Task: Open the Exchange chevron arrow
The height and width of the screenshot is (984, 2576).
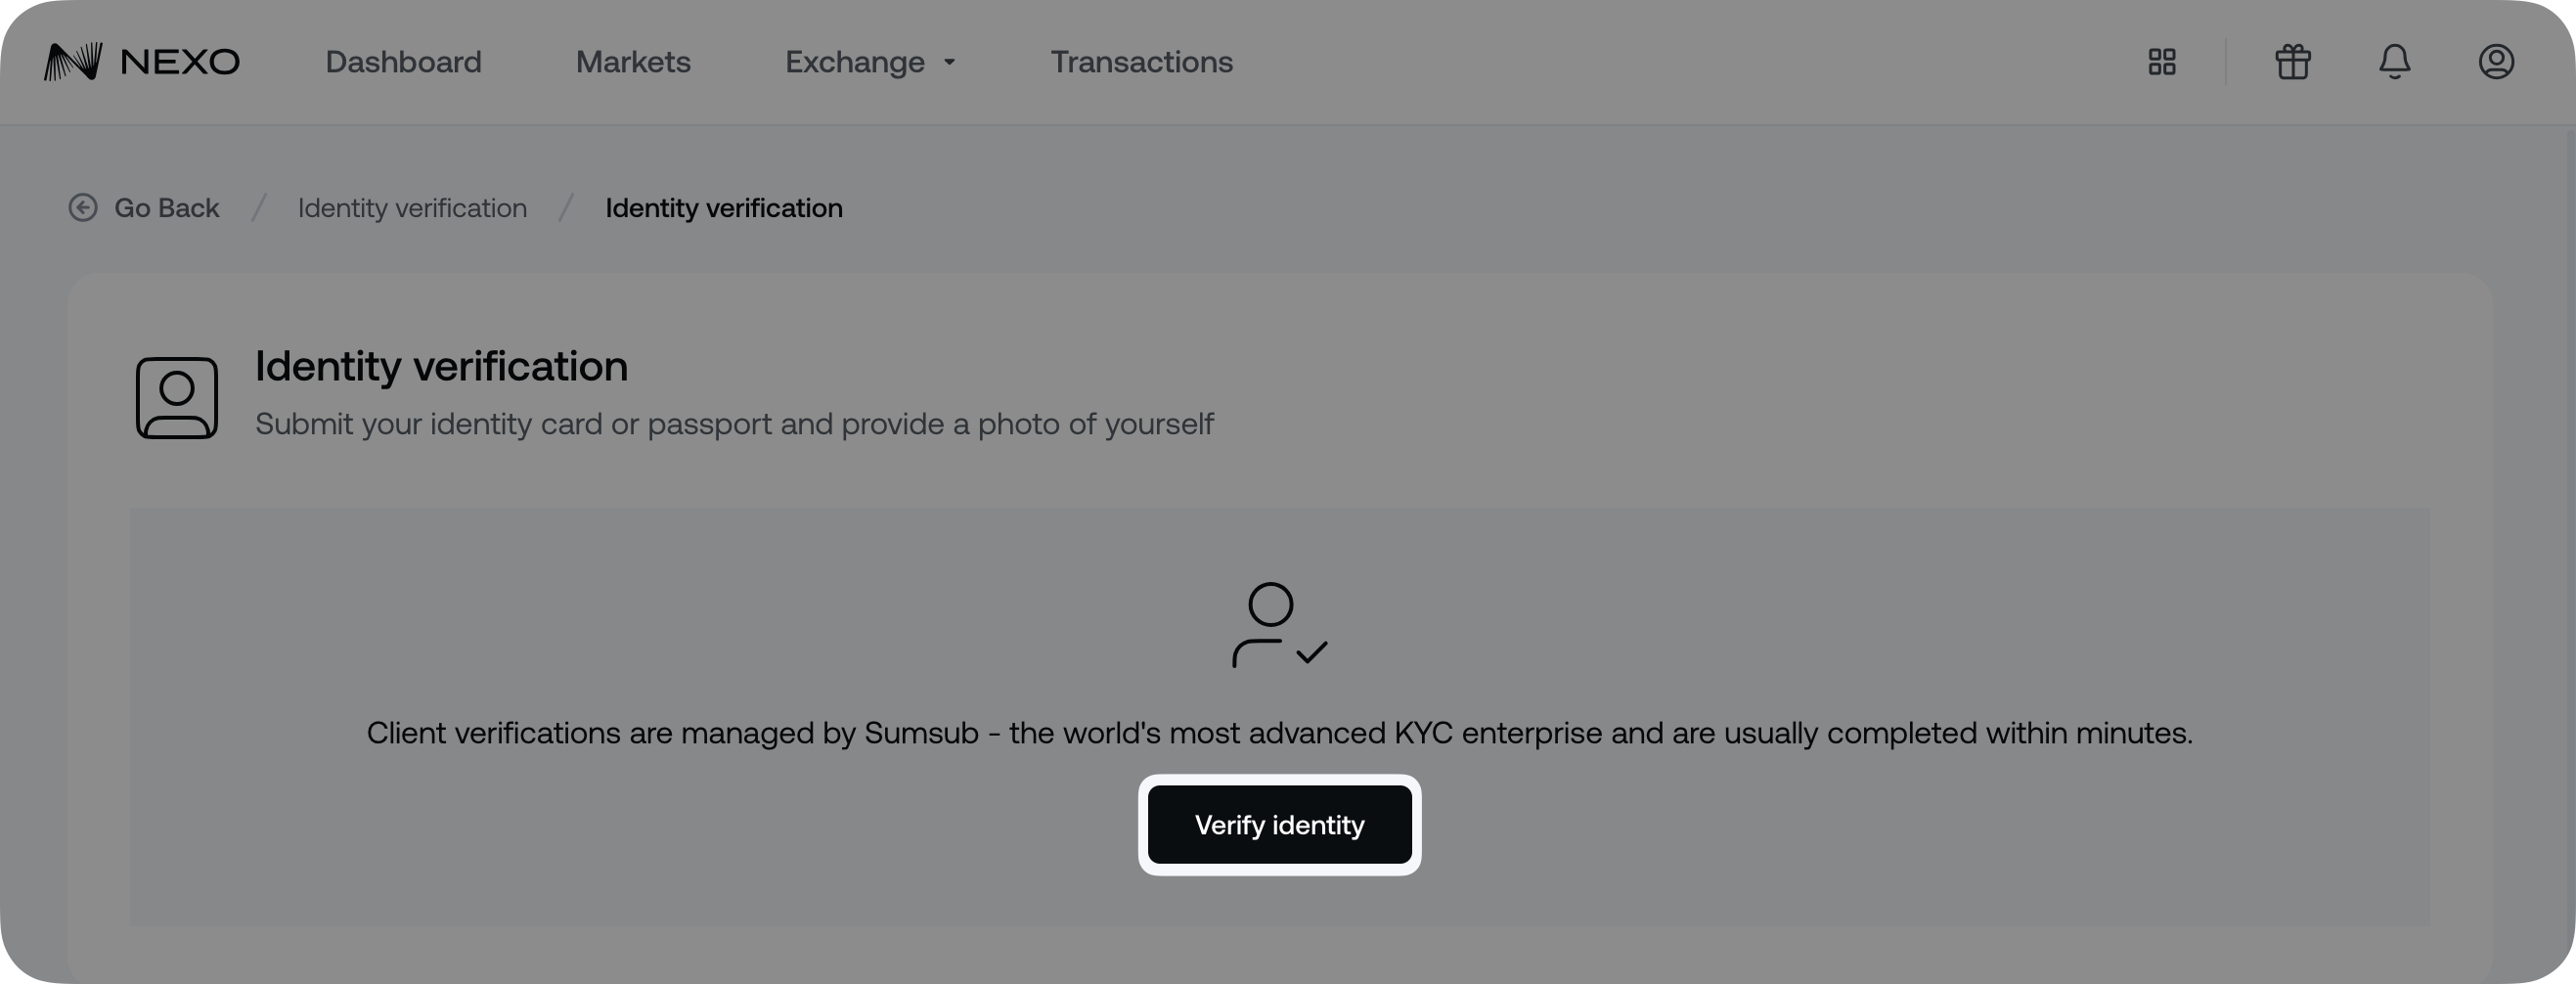Action: [948, 62]
